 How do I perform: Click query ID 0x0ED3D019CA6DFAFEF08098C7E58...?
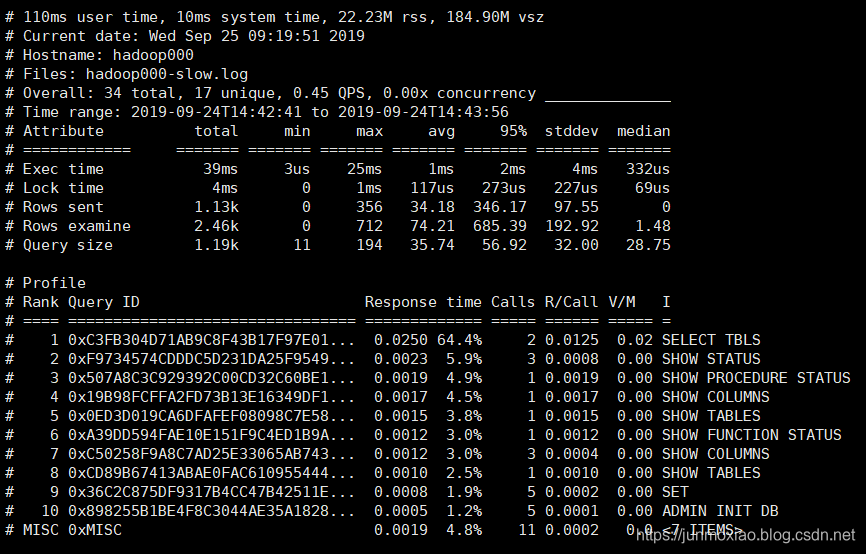coord(212,416)
